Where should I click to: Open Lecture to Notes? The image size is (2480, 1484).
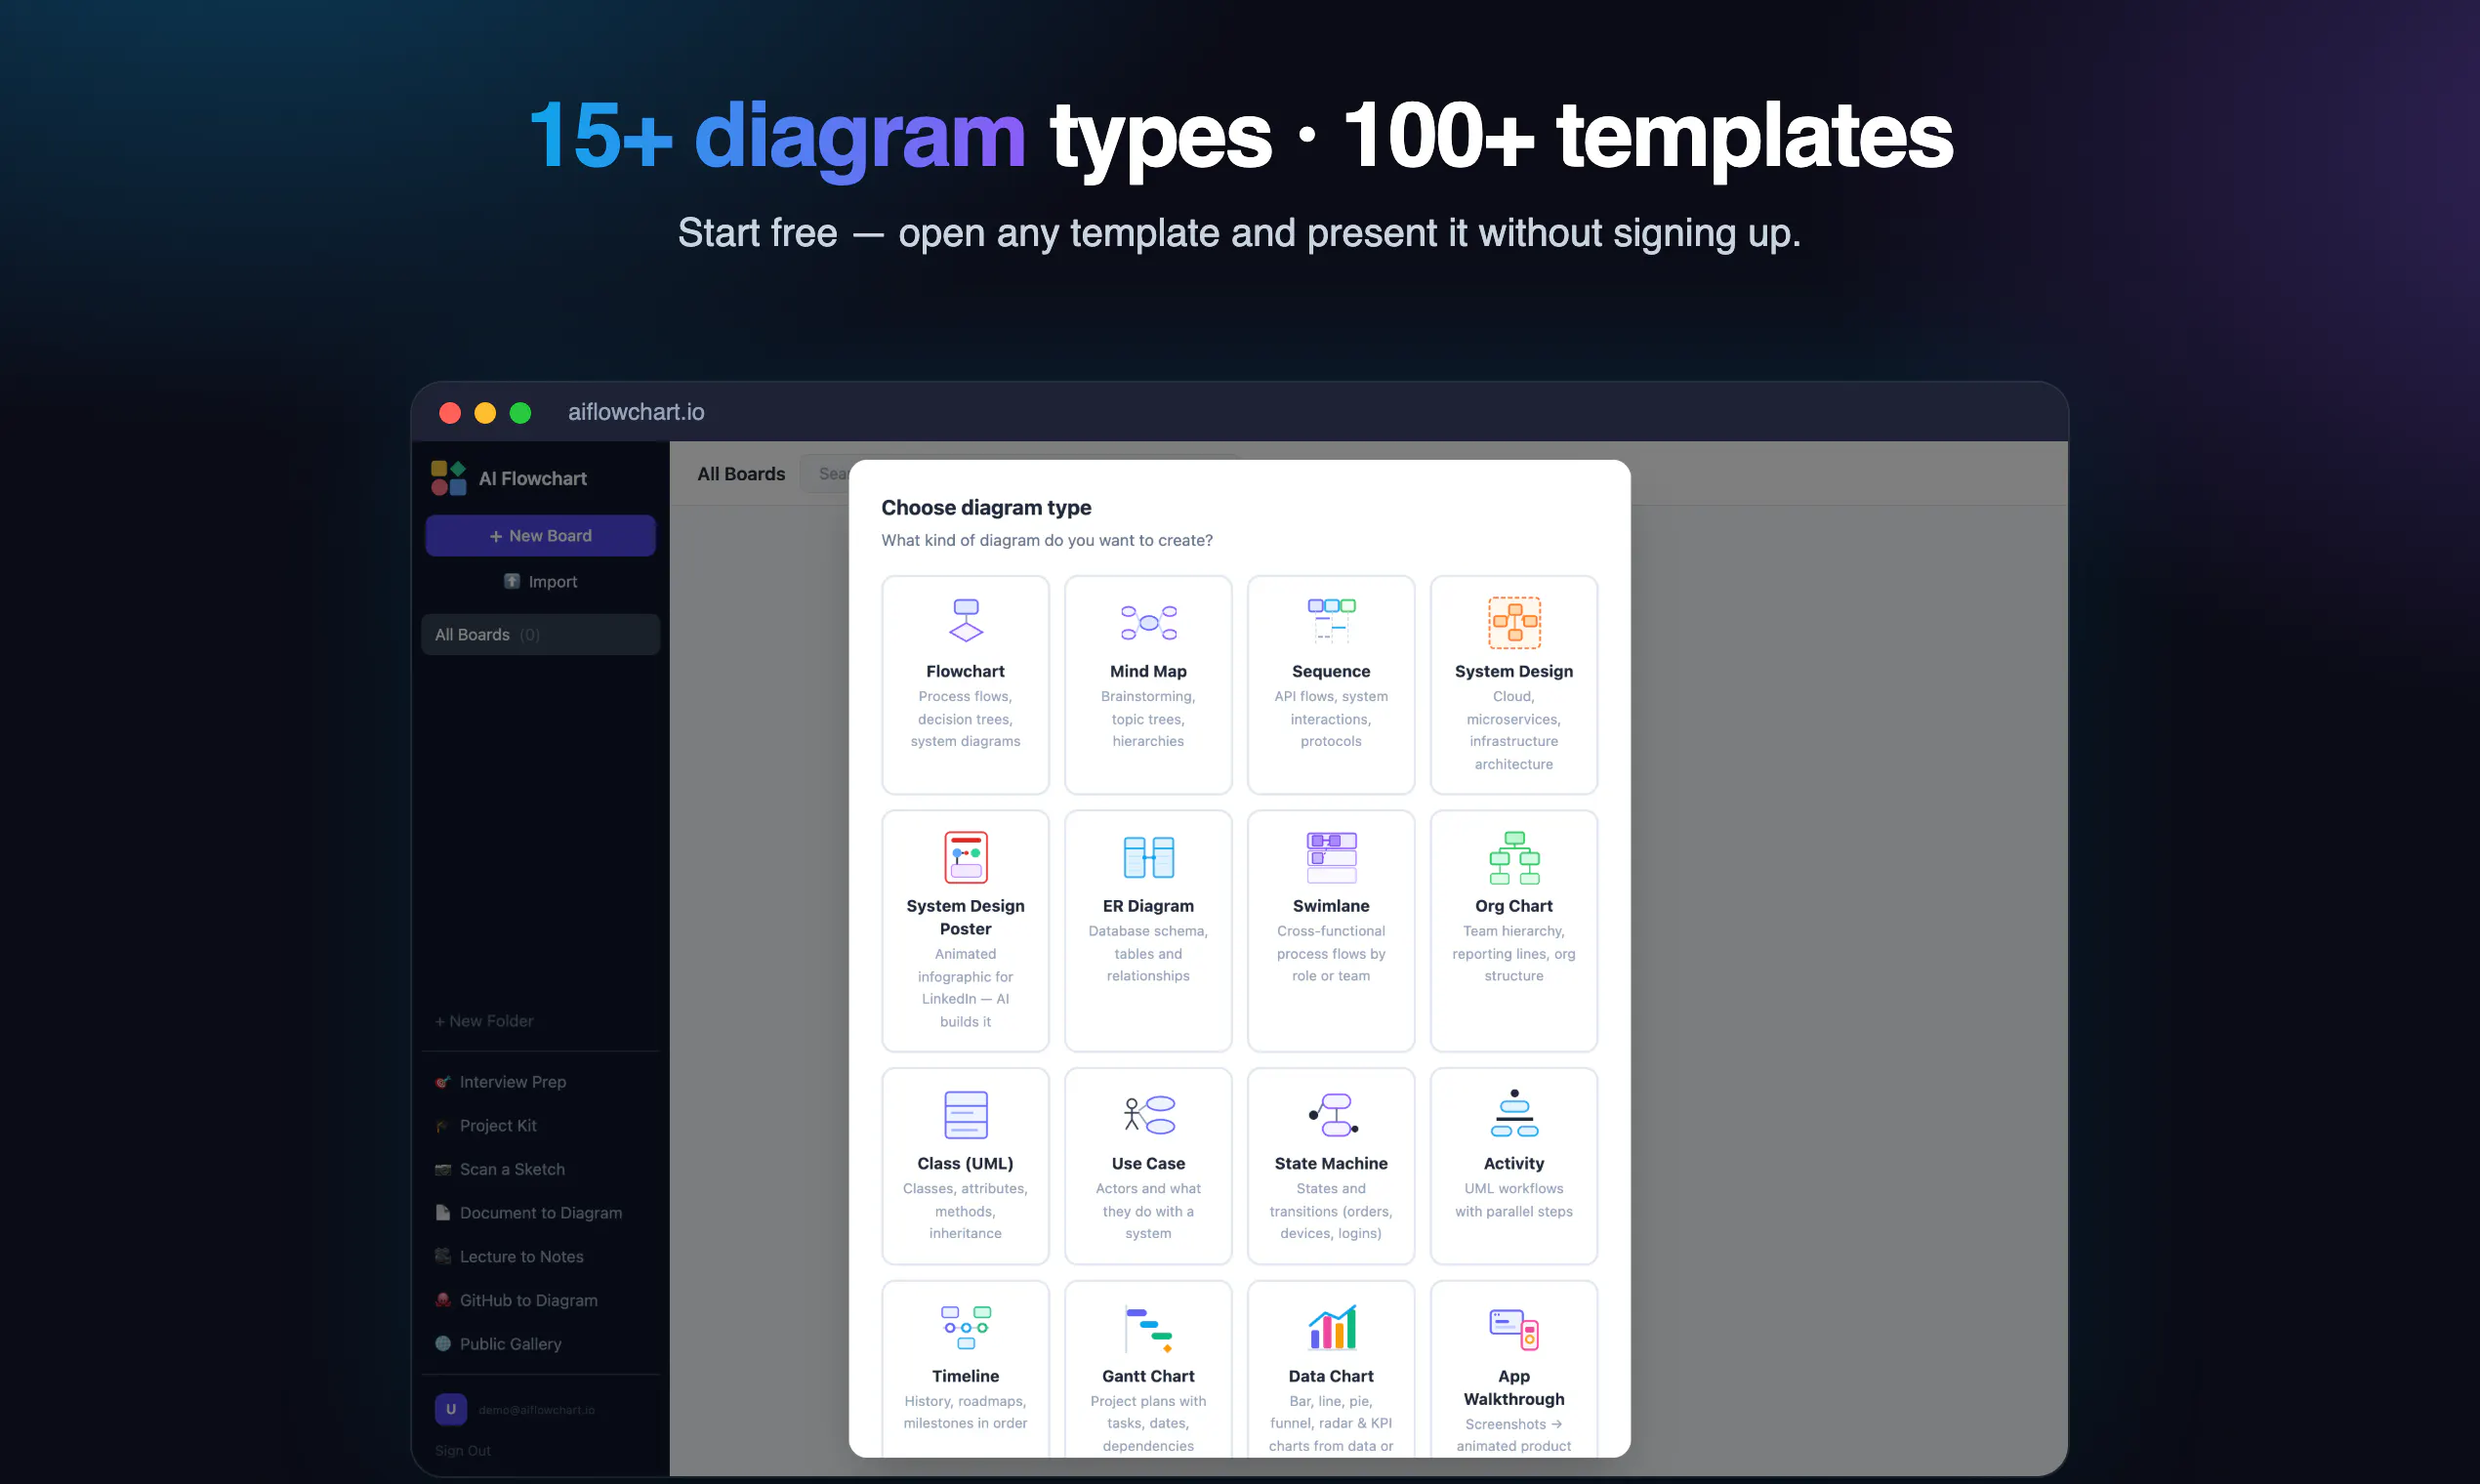click(x=540, y=1257)
